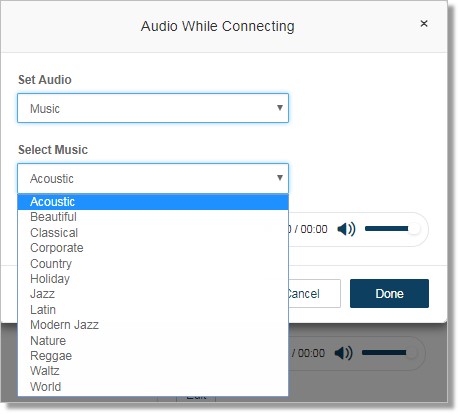Close the Audio While Connecting dialog
This screenshot has width=459, height=414.
coord(424,24)
